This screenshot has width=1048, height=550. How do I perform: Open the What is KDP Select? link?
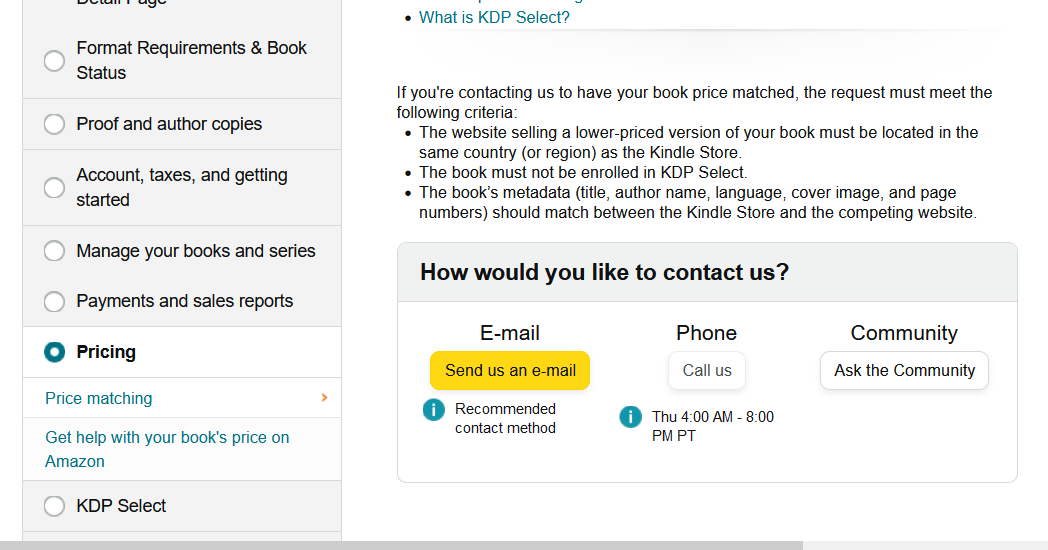(x=494, y=17)
